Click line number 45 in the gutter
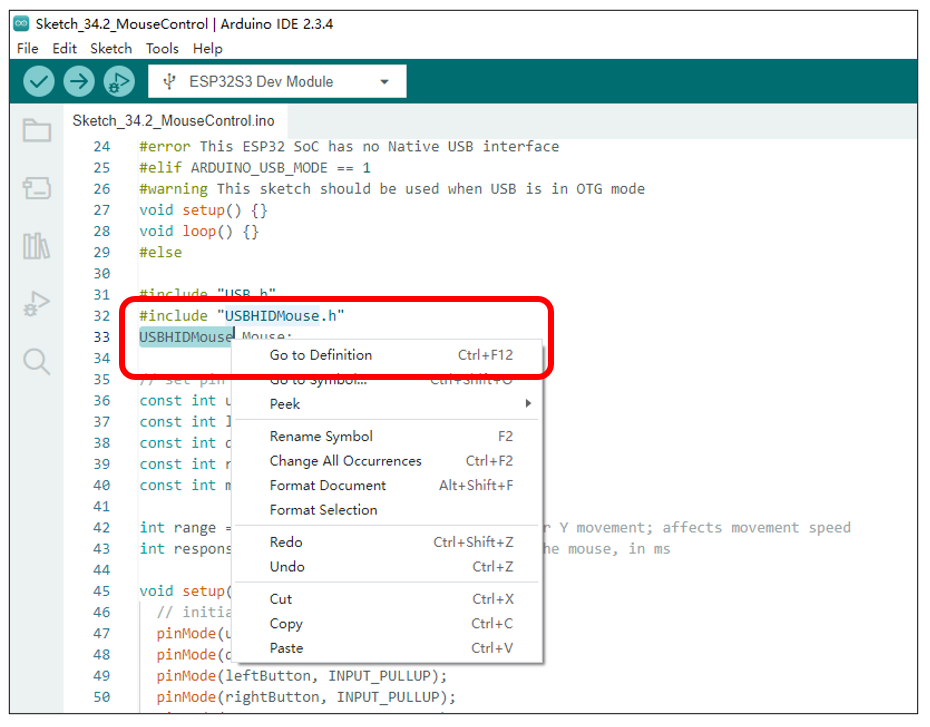 coord(101,591)
